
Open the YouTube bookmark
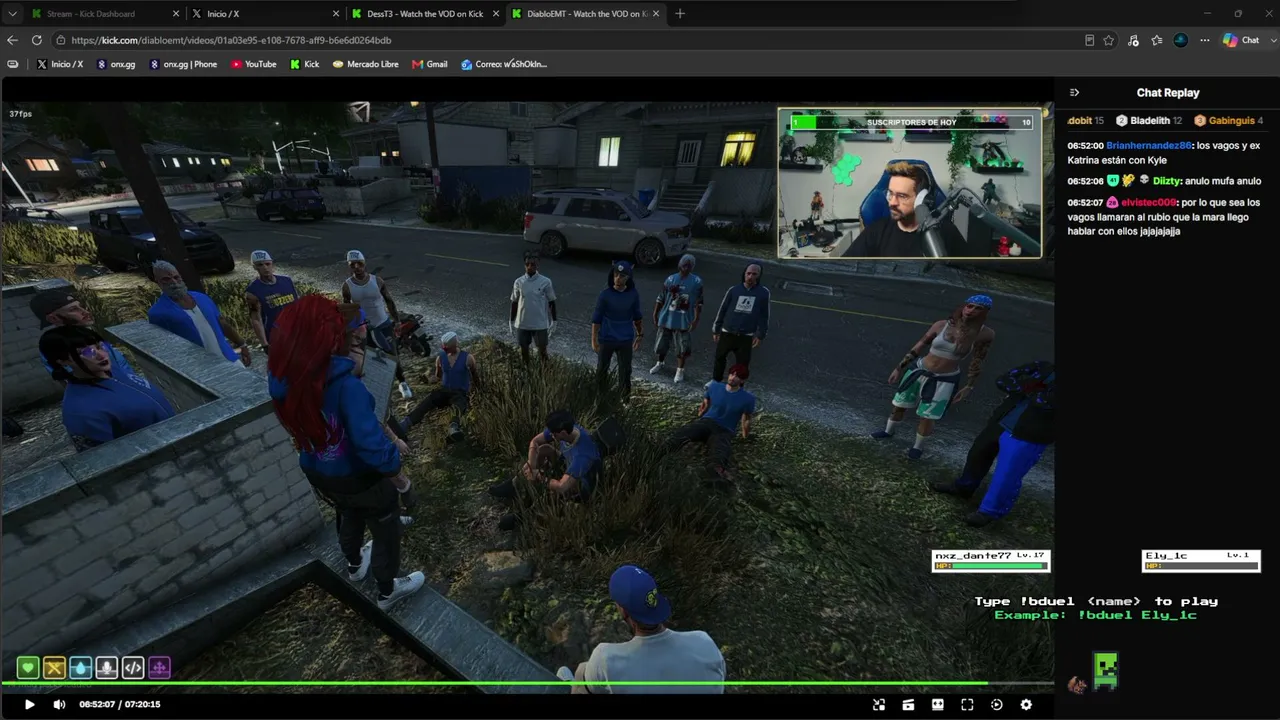pos(254,64)
